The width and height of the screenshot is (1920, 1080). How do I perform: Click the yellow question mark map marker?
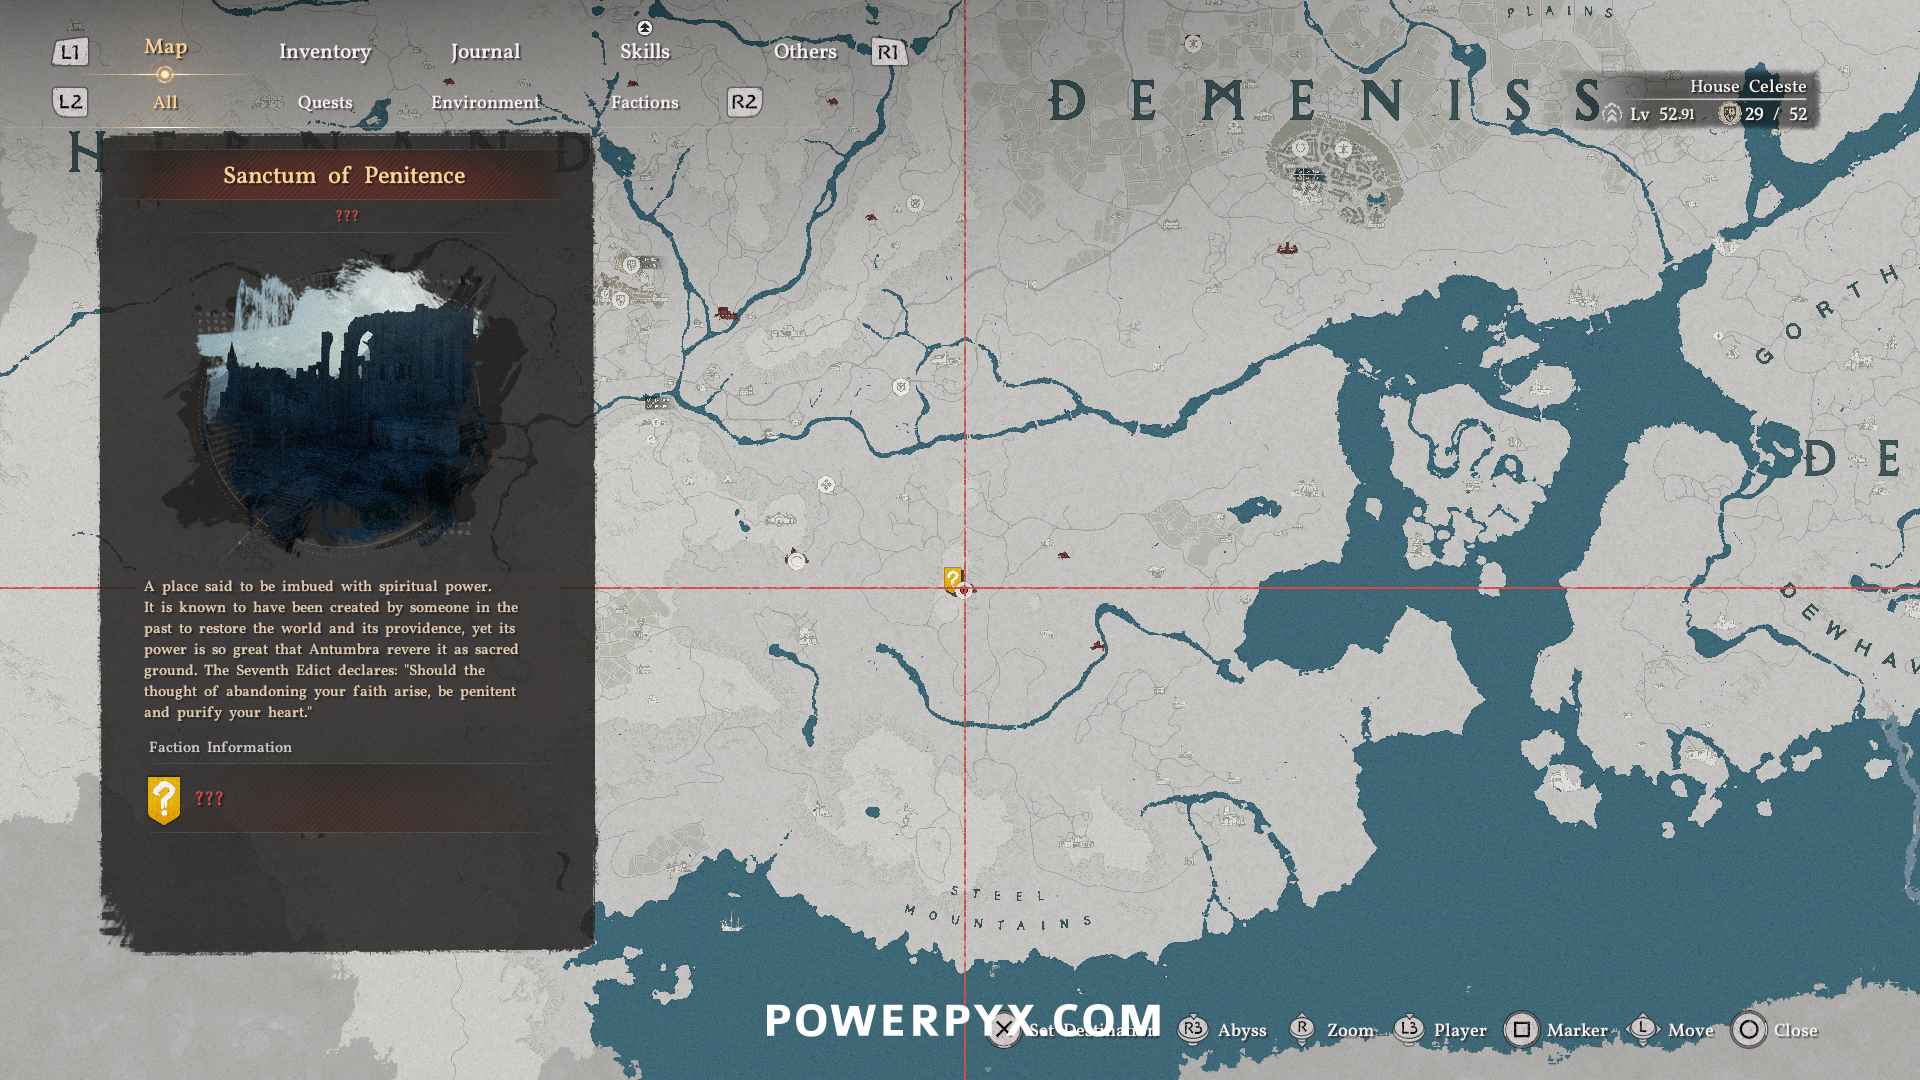pyautogui.click(x=953, y=579)
